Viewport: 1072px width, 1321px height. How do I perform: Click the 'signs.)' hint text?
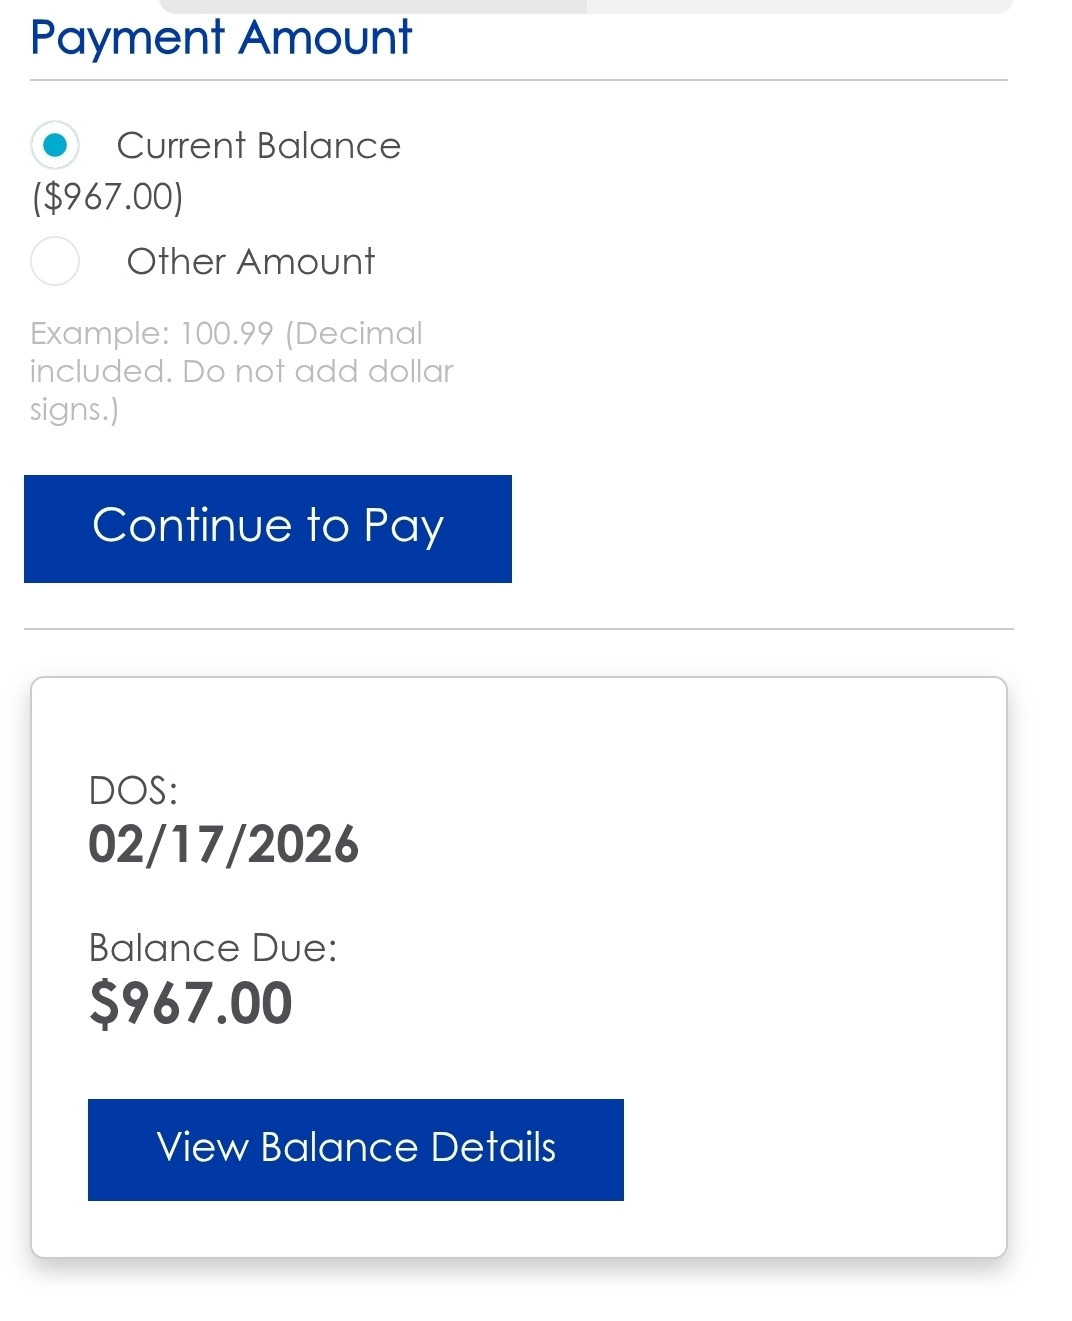point(74,409)
